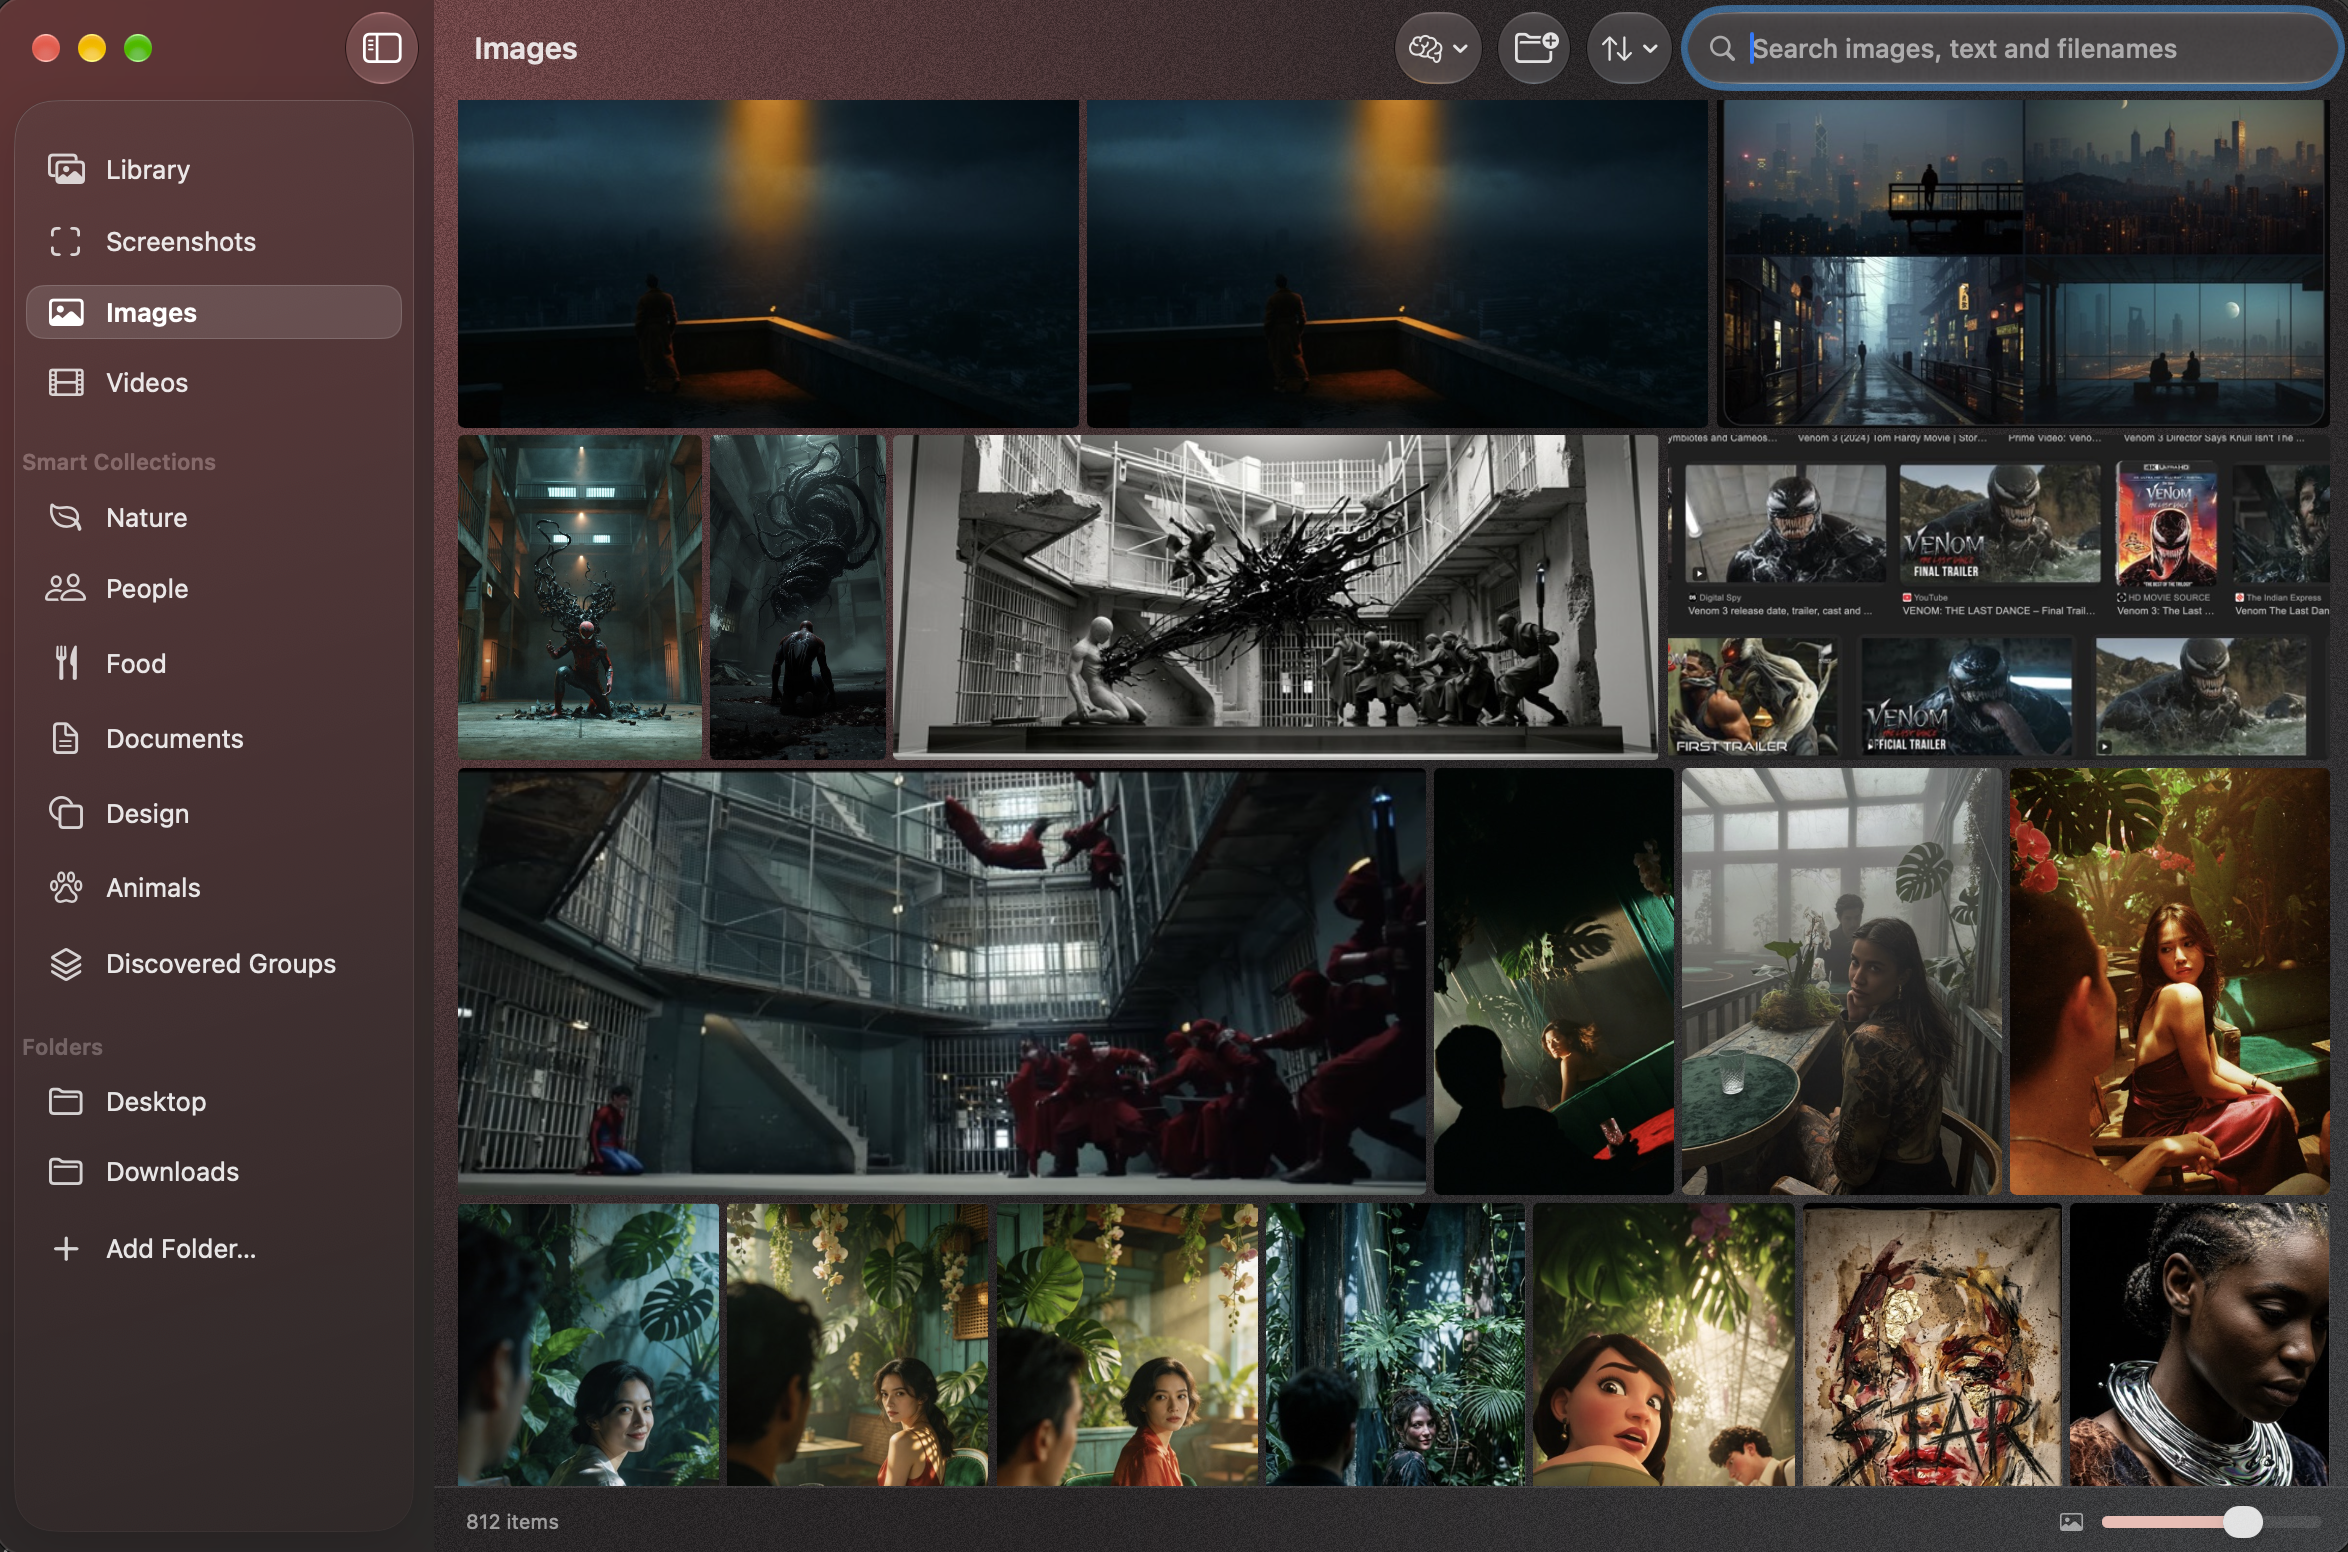Image resolution: width=2348 pixels, height=1552 pixels.
Task: Browse the Animals collection label
Action: tap(153, 887)
